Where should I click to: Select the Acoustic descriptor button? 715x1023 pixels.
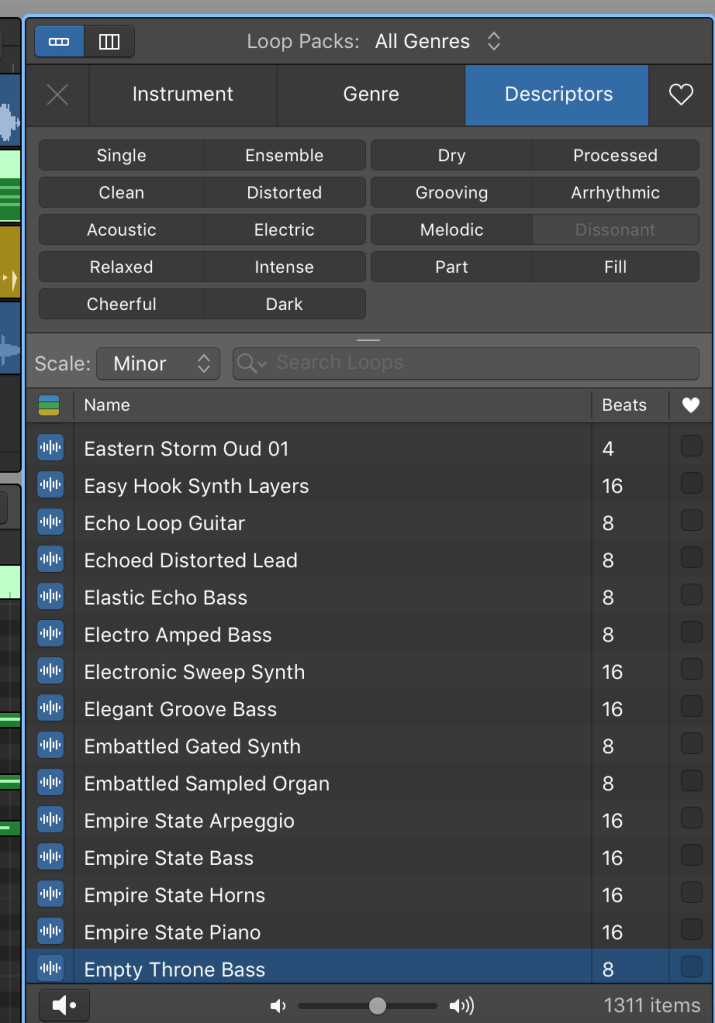[x=121, y=230]
